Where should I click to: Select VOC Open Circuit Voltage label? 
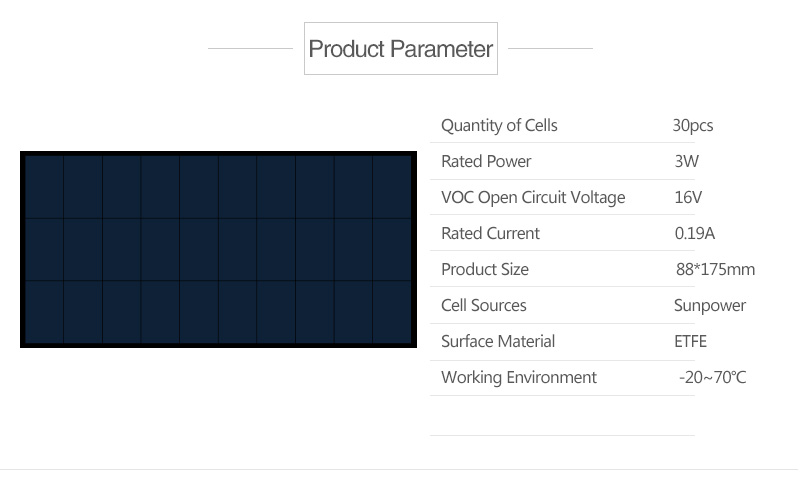(533, 197)
